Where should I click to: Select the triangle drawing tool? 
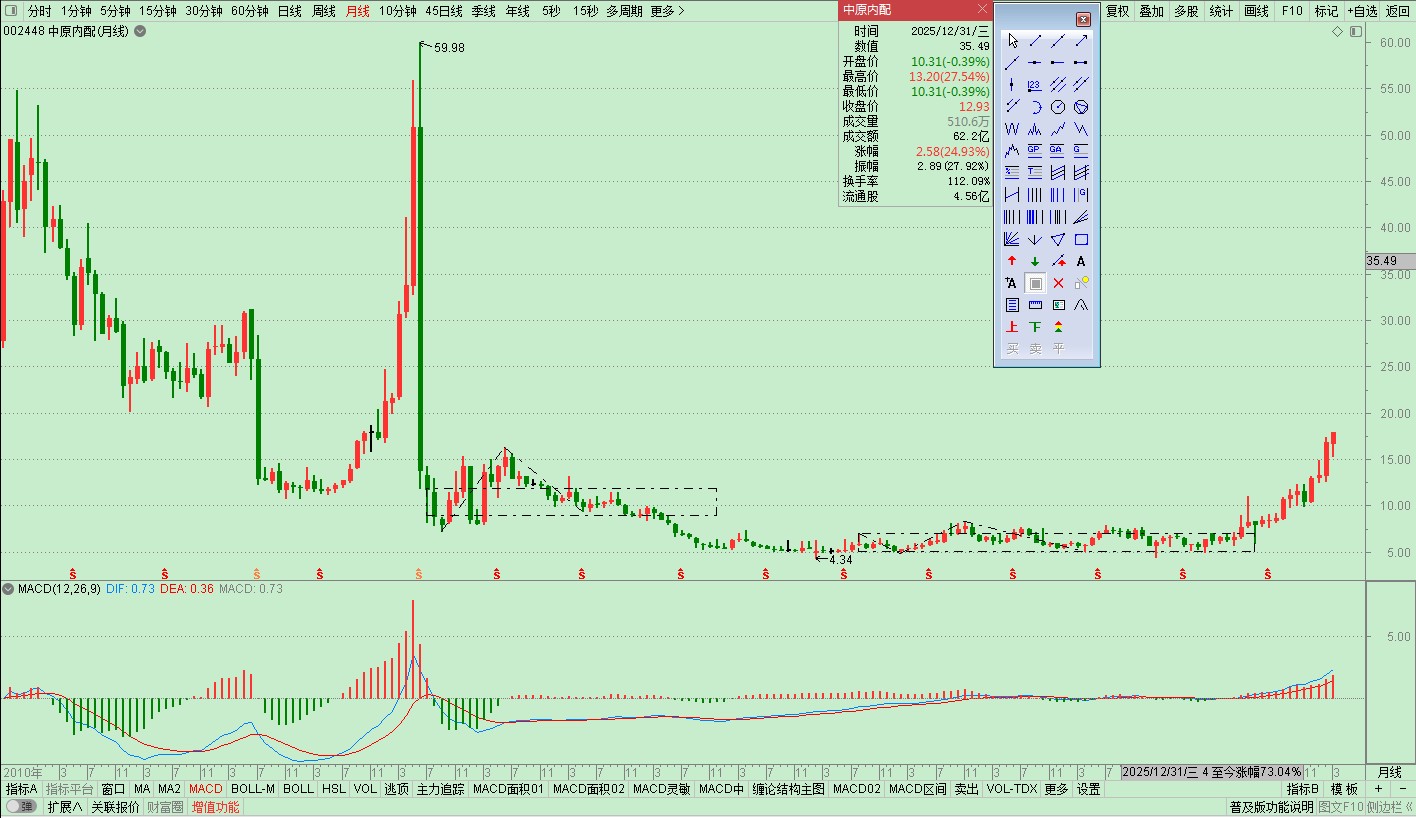pyautogui.click(x=1058, y=239)
